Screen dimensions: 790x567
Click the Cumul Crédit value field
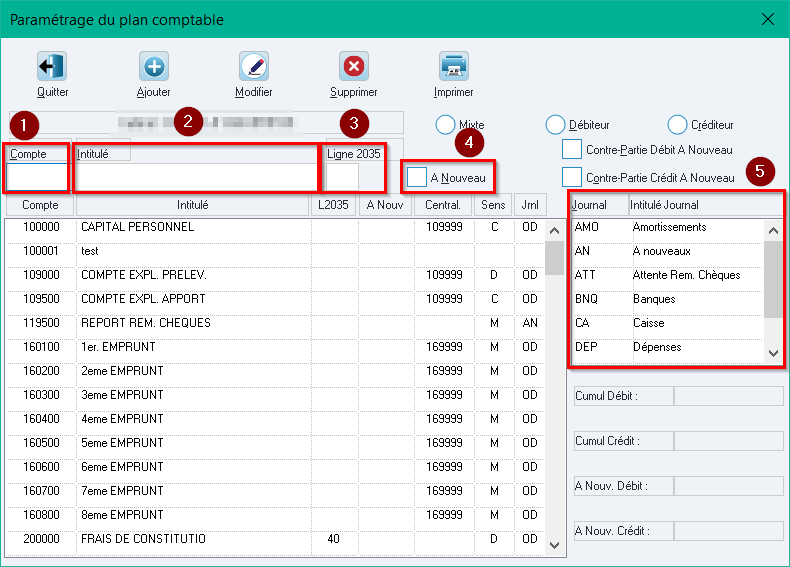(729, 441)
